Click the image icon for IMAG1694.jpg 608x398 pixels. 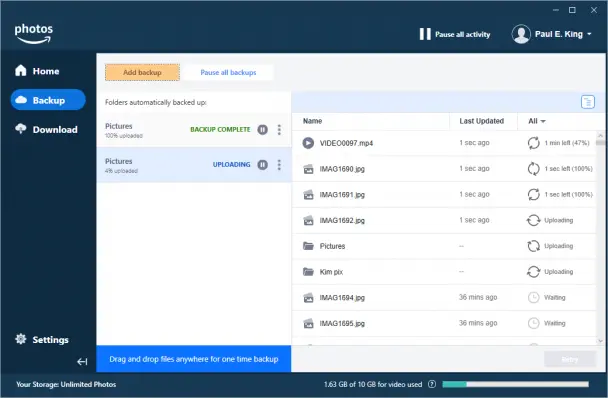308,298
